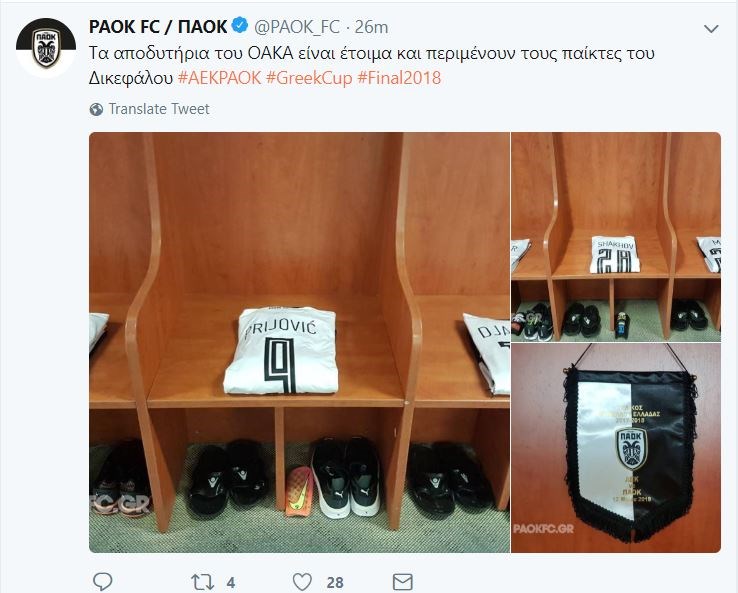Open the #Final2018 hashtag
The image size is (738, 593).
399,78
